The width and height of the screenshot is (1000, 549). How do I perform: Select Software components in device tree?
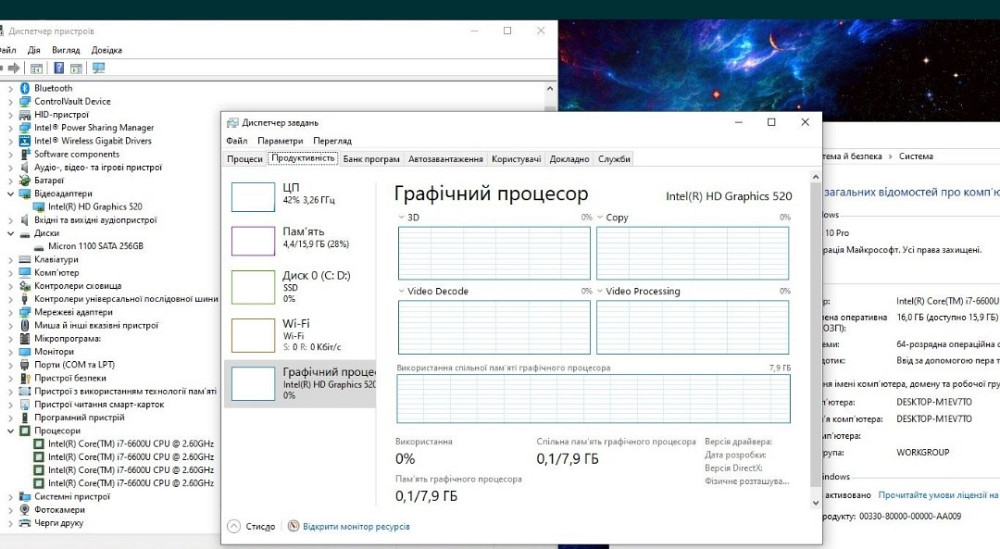pyautogui.click(x=77, y=154)
